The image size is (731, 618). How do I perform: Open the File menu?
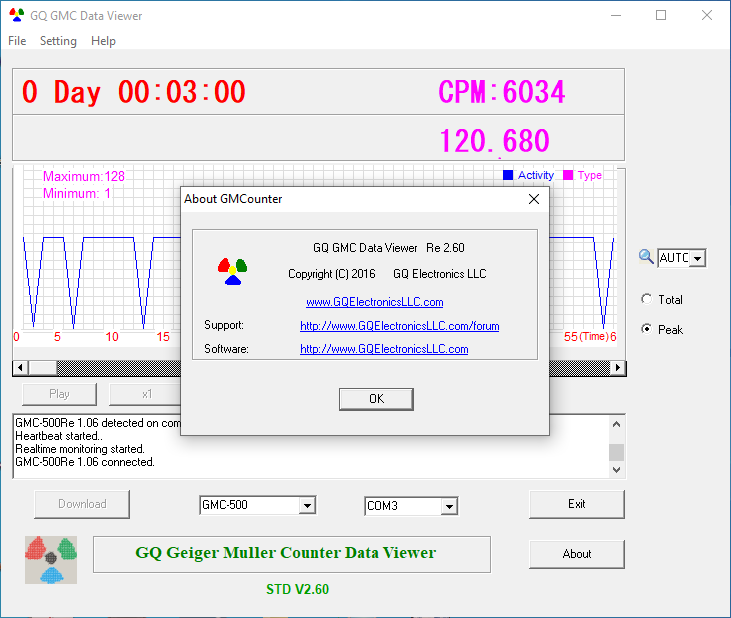(x=17, y=41)
